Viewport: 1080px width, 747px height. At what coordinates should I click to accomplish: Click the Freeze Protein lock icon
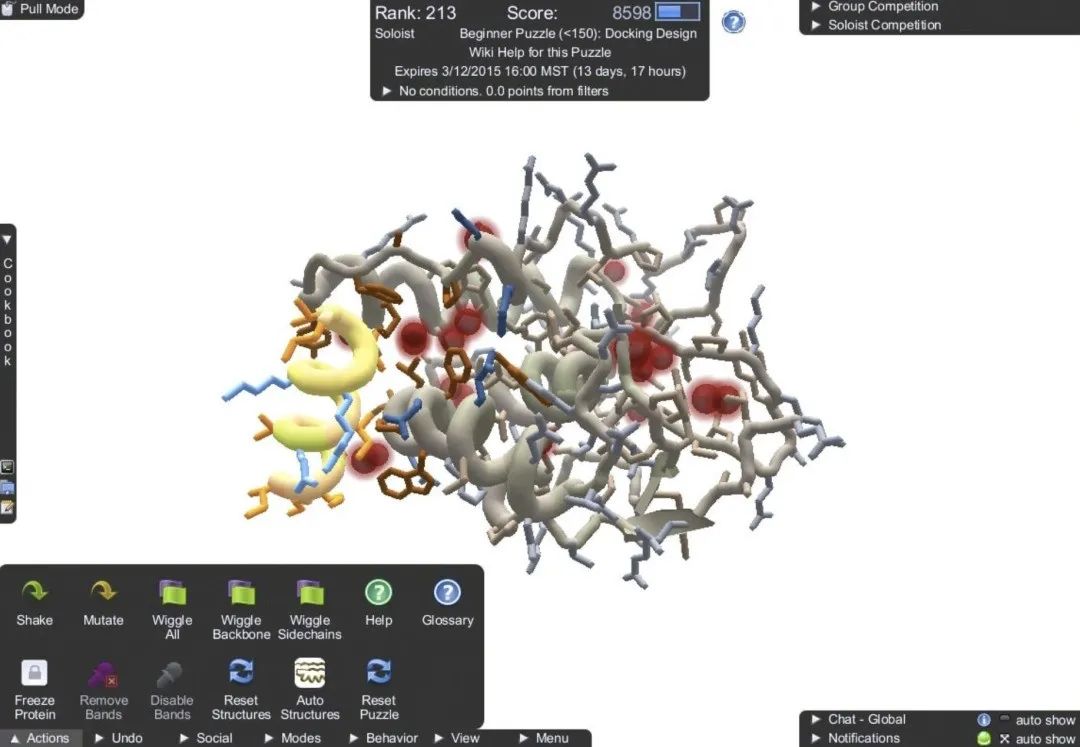(x=34, y=672)
